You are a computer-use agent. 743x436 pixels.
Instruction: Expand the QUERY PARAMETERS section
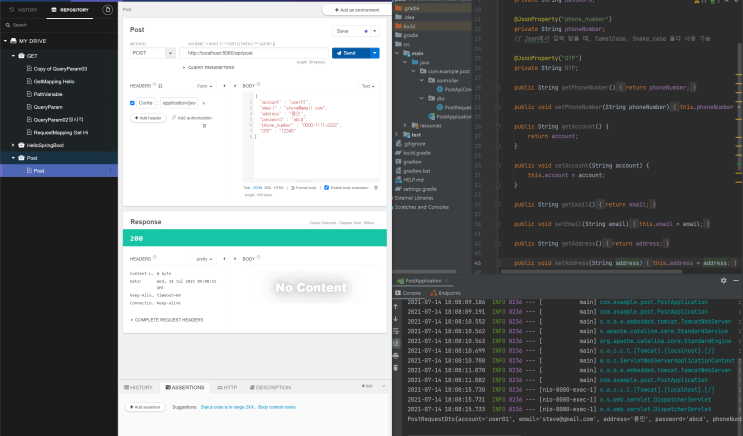(208, 67)
